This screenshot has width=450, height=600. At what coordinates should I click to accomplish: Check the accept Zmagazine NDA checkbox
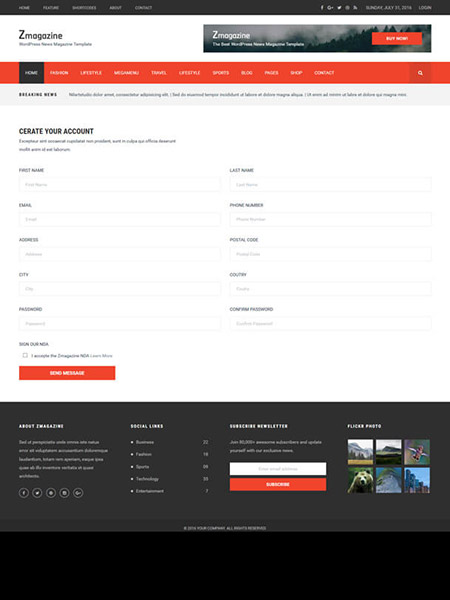tap(25, 355)
